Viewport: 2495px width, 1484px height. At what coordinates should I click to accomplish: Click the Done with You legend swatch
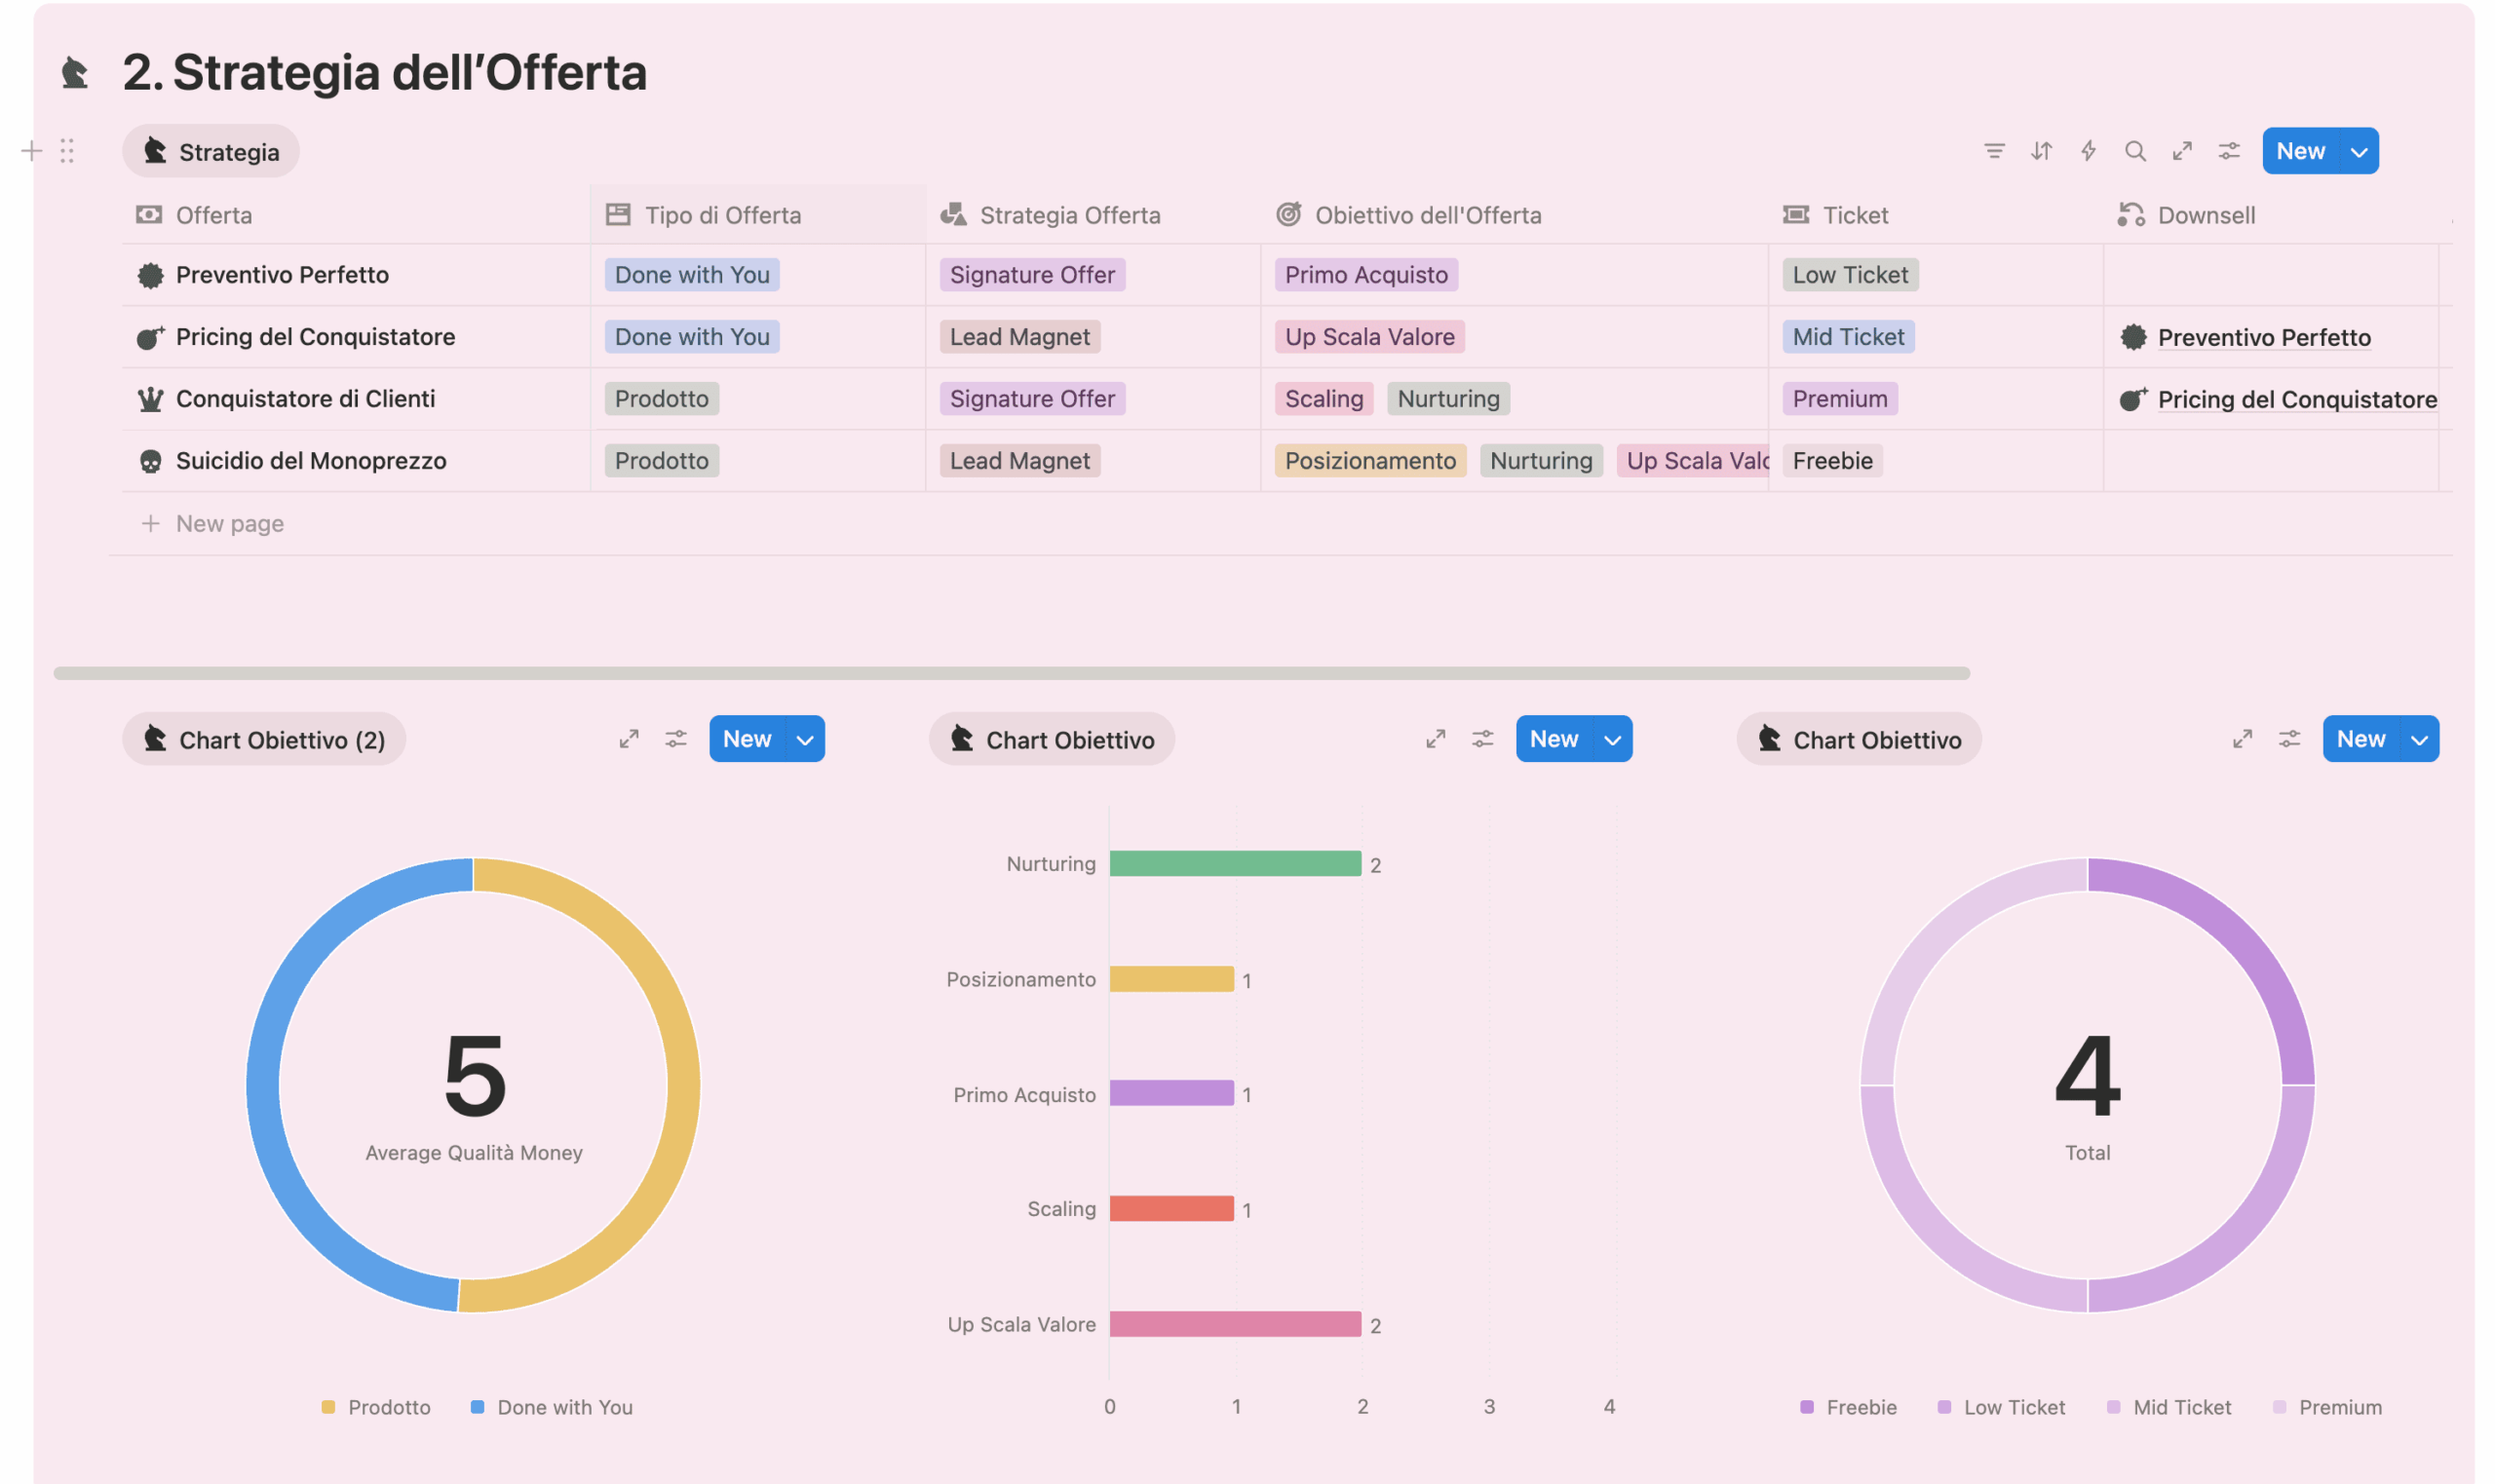click(477, 1407)
